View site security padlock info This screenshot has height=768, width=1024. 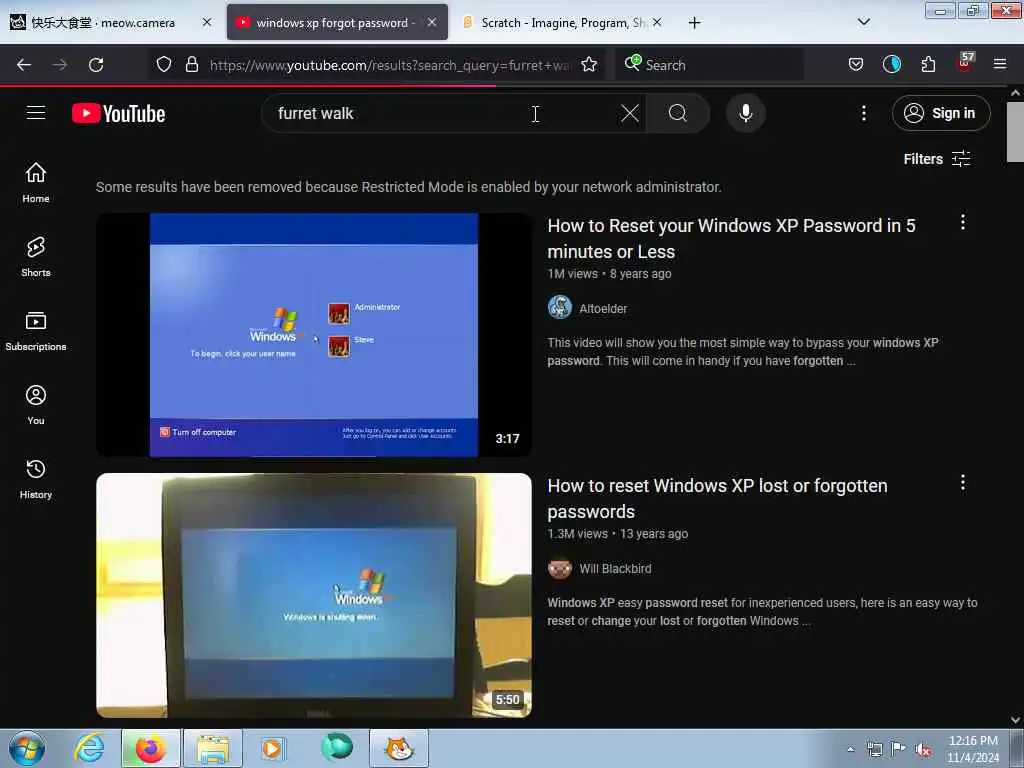(x=191, y=65)
